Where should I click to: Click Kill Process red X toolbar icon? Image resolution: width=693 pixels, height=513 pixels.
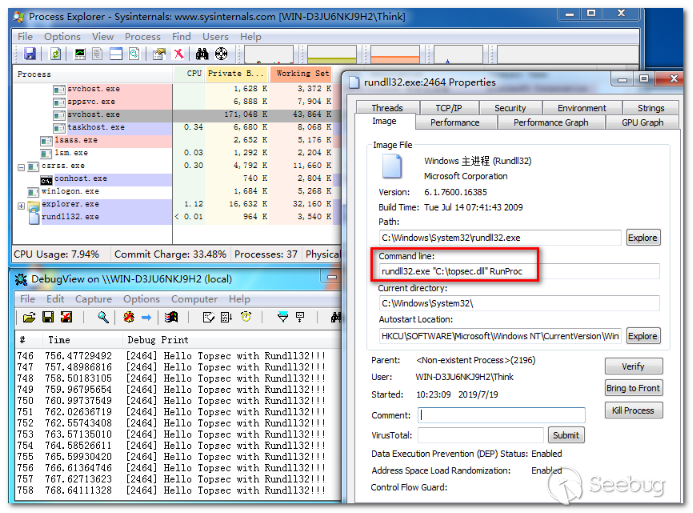(179, 53)
